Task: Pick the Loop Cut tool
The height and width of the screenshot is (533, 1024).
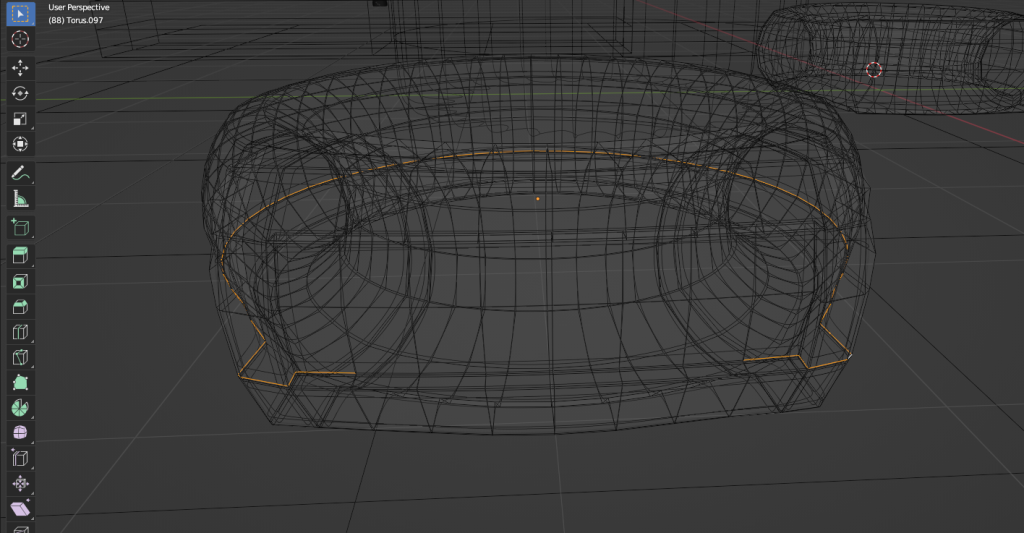Action: point(20,332)
